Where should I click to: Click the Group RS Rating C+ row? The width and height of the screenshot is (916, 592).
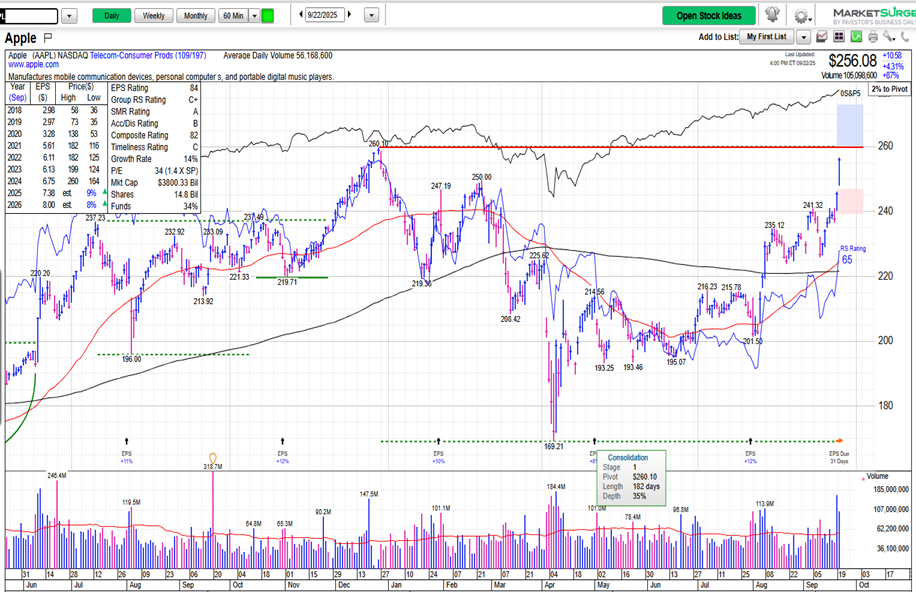pos(154,99)
